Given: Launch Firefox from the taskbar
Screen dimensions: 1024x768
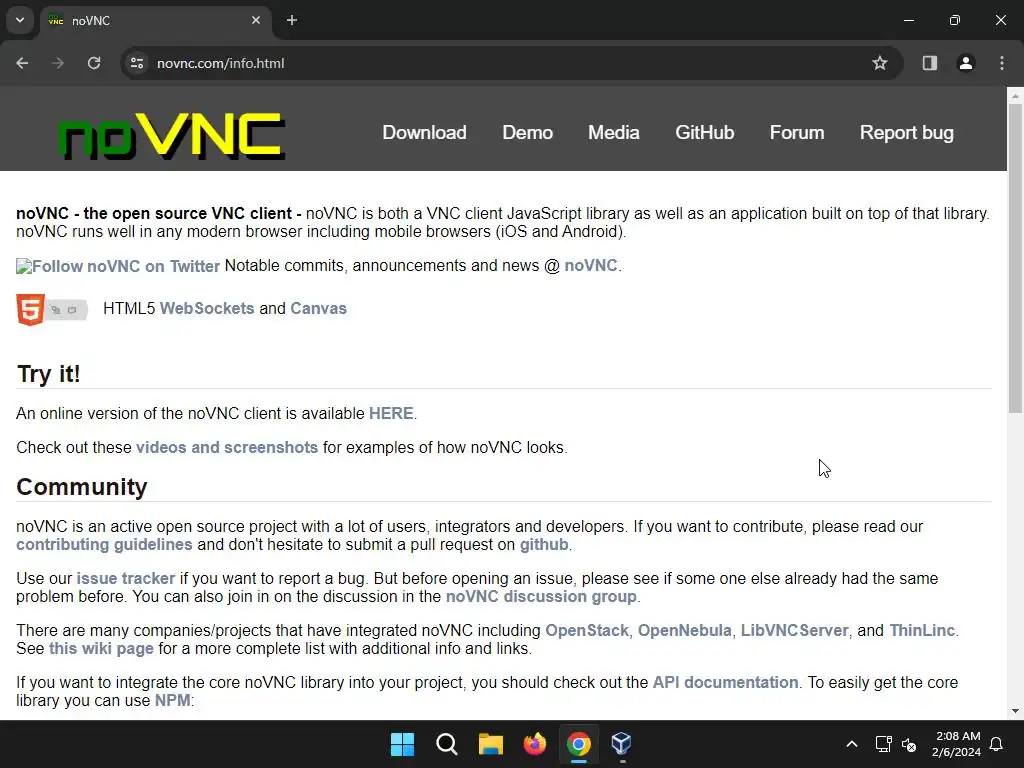Looking at the screenshot, I should tap(535, 744).
